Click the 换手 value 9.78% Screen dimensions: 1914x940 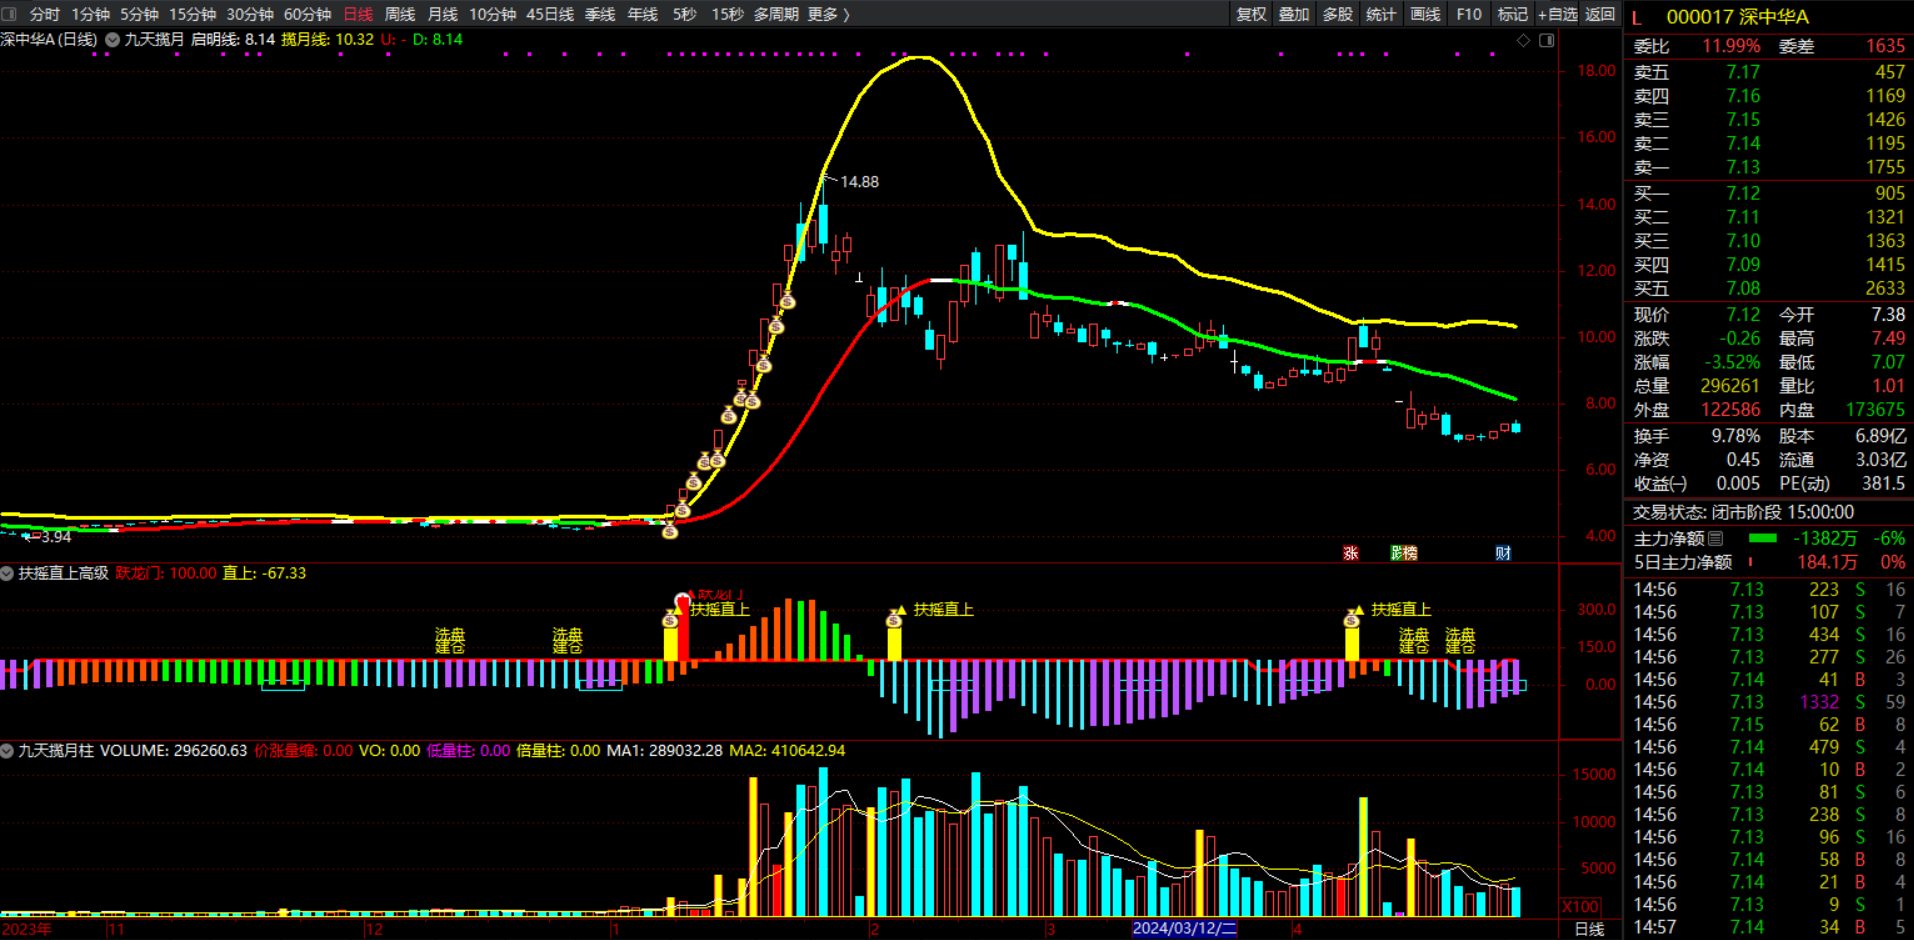click(x=1735, y=436)
